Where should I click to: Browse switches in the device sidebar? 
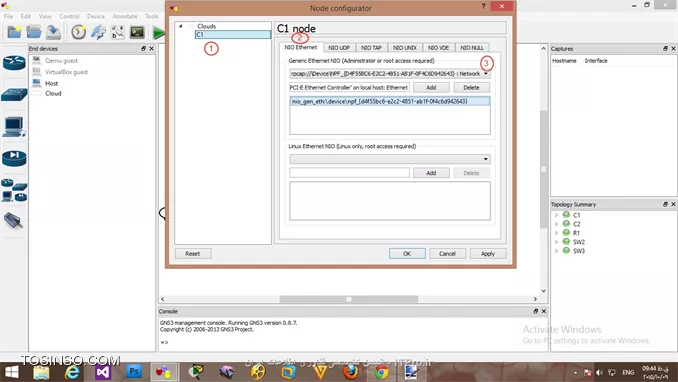point(14,95)
